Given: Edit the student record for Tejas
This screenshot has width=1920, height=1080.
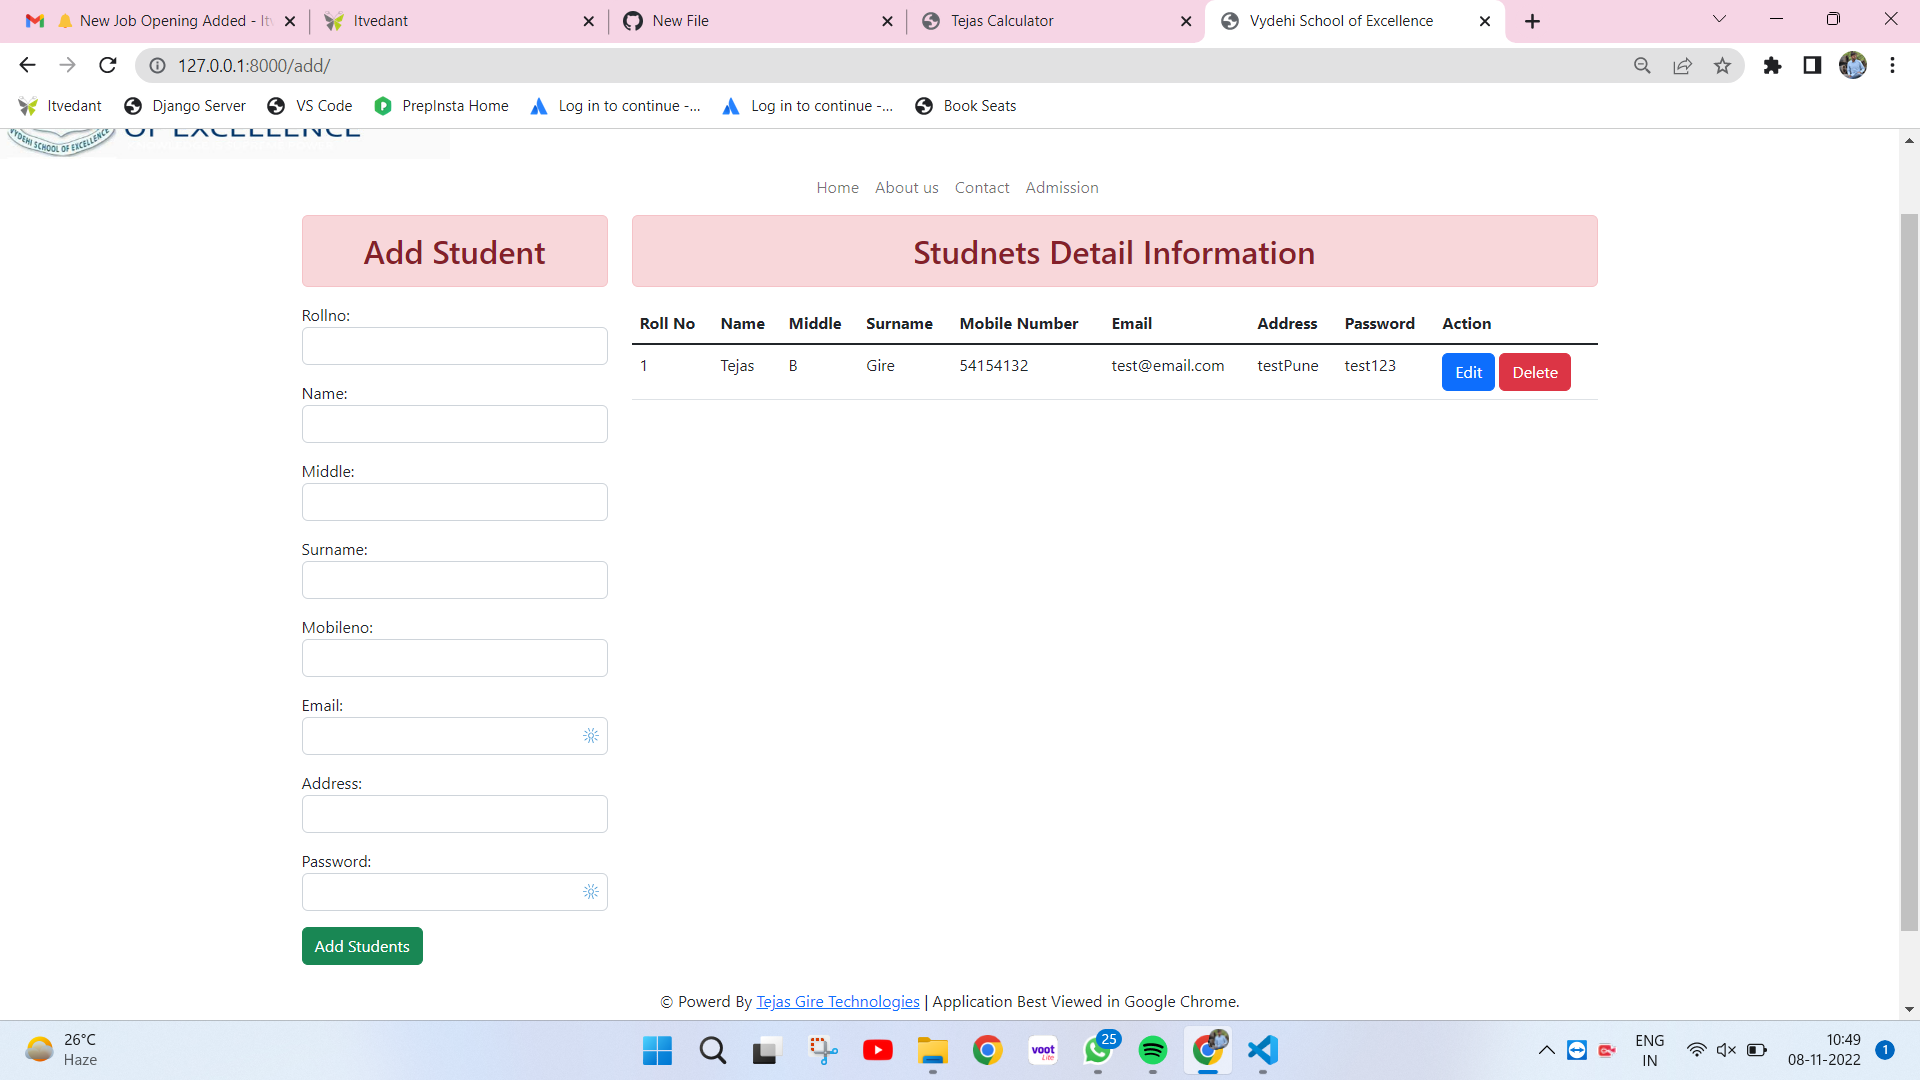Looking at the screenshot, I should click(x=1467, y=372).
